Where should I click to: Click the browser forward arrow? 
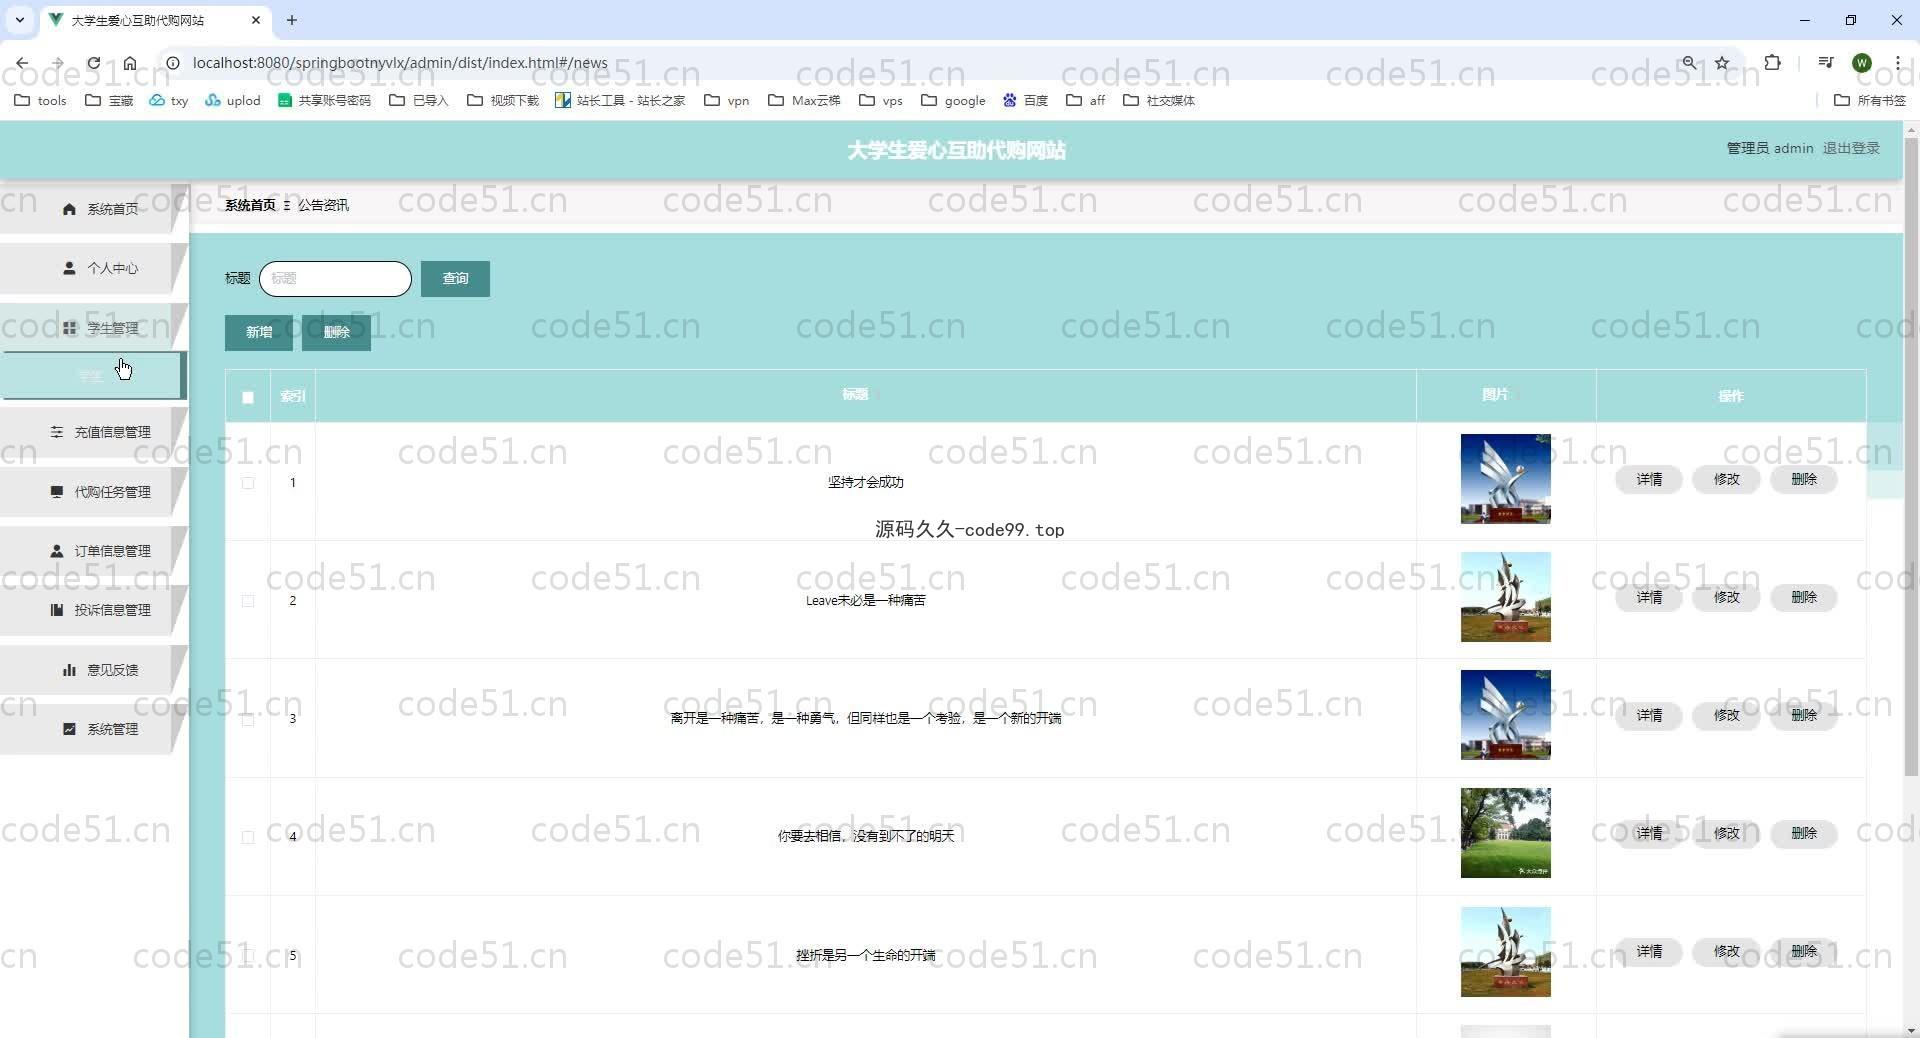[57, 63]
